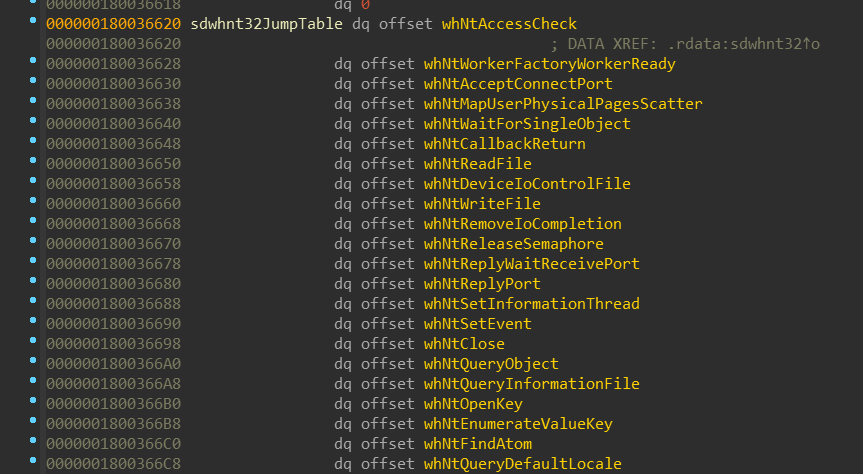
Task: Open the whNtDeviceIoControlFile reference
Action: (527, 183)
